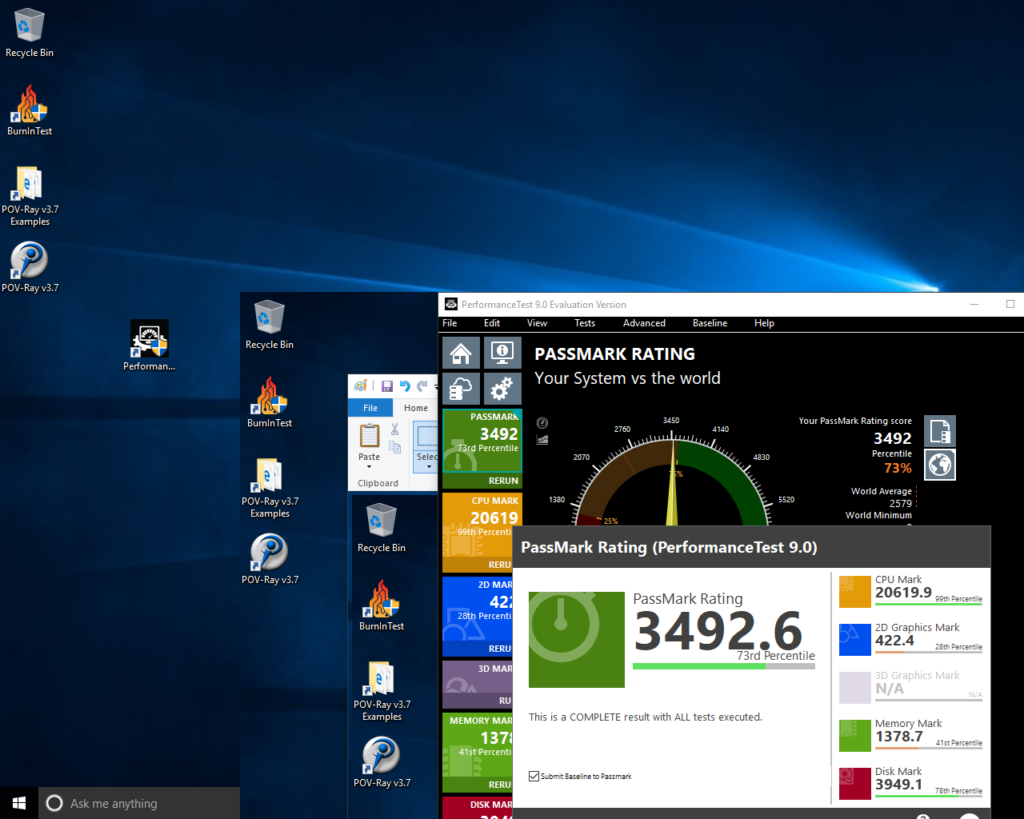Click the World Average 2579 value
1024x819 pixels.
(x=901, y=504)
